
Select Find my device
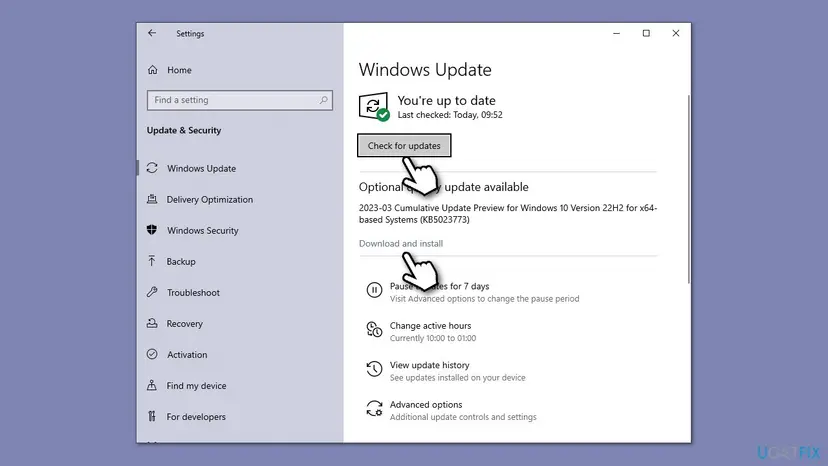click(x=196, y=386)
